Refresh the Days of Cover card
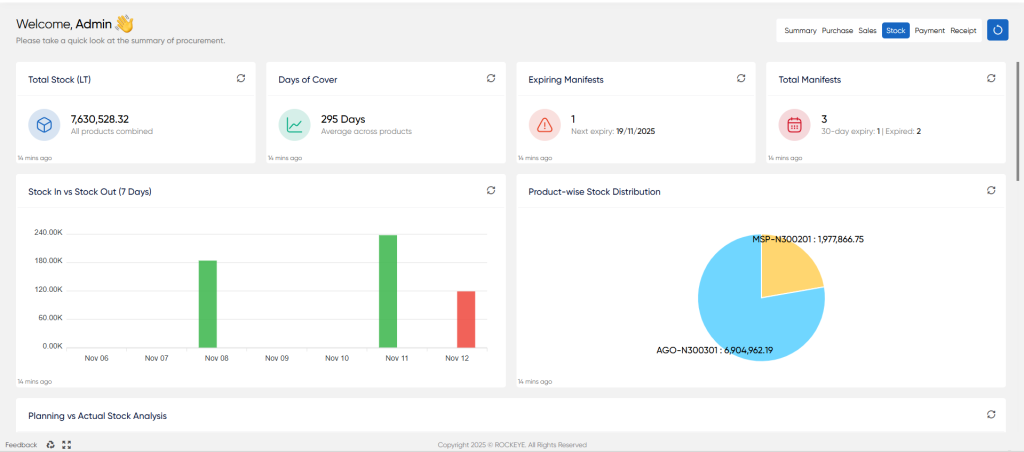The image size is (1024, 452). pos(491,78)
